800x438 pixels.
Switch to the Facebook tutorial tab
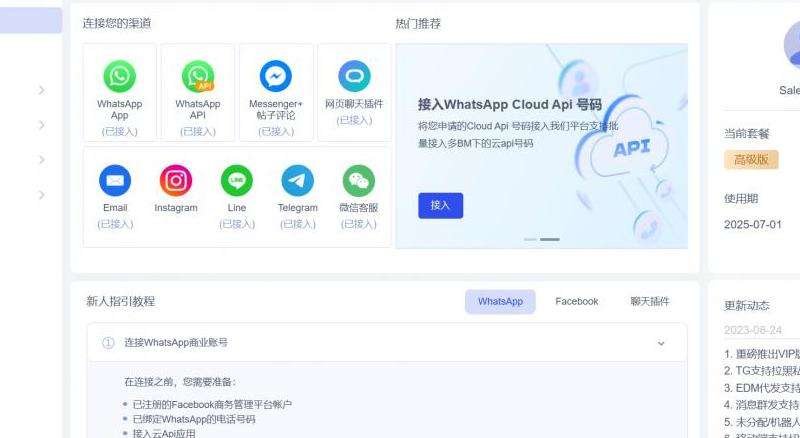pos(577,302)
